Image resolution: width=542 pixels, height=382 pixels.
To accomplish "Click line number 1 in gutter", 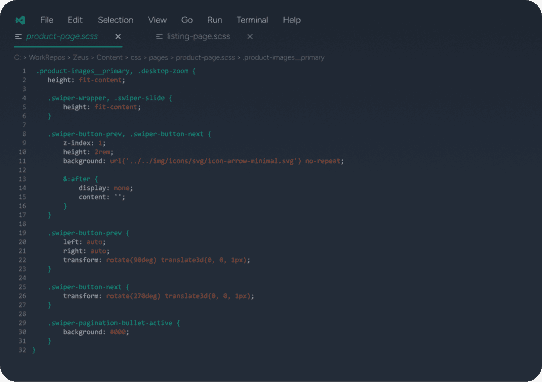I will 24,71.
